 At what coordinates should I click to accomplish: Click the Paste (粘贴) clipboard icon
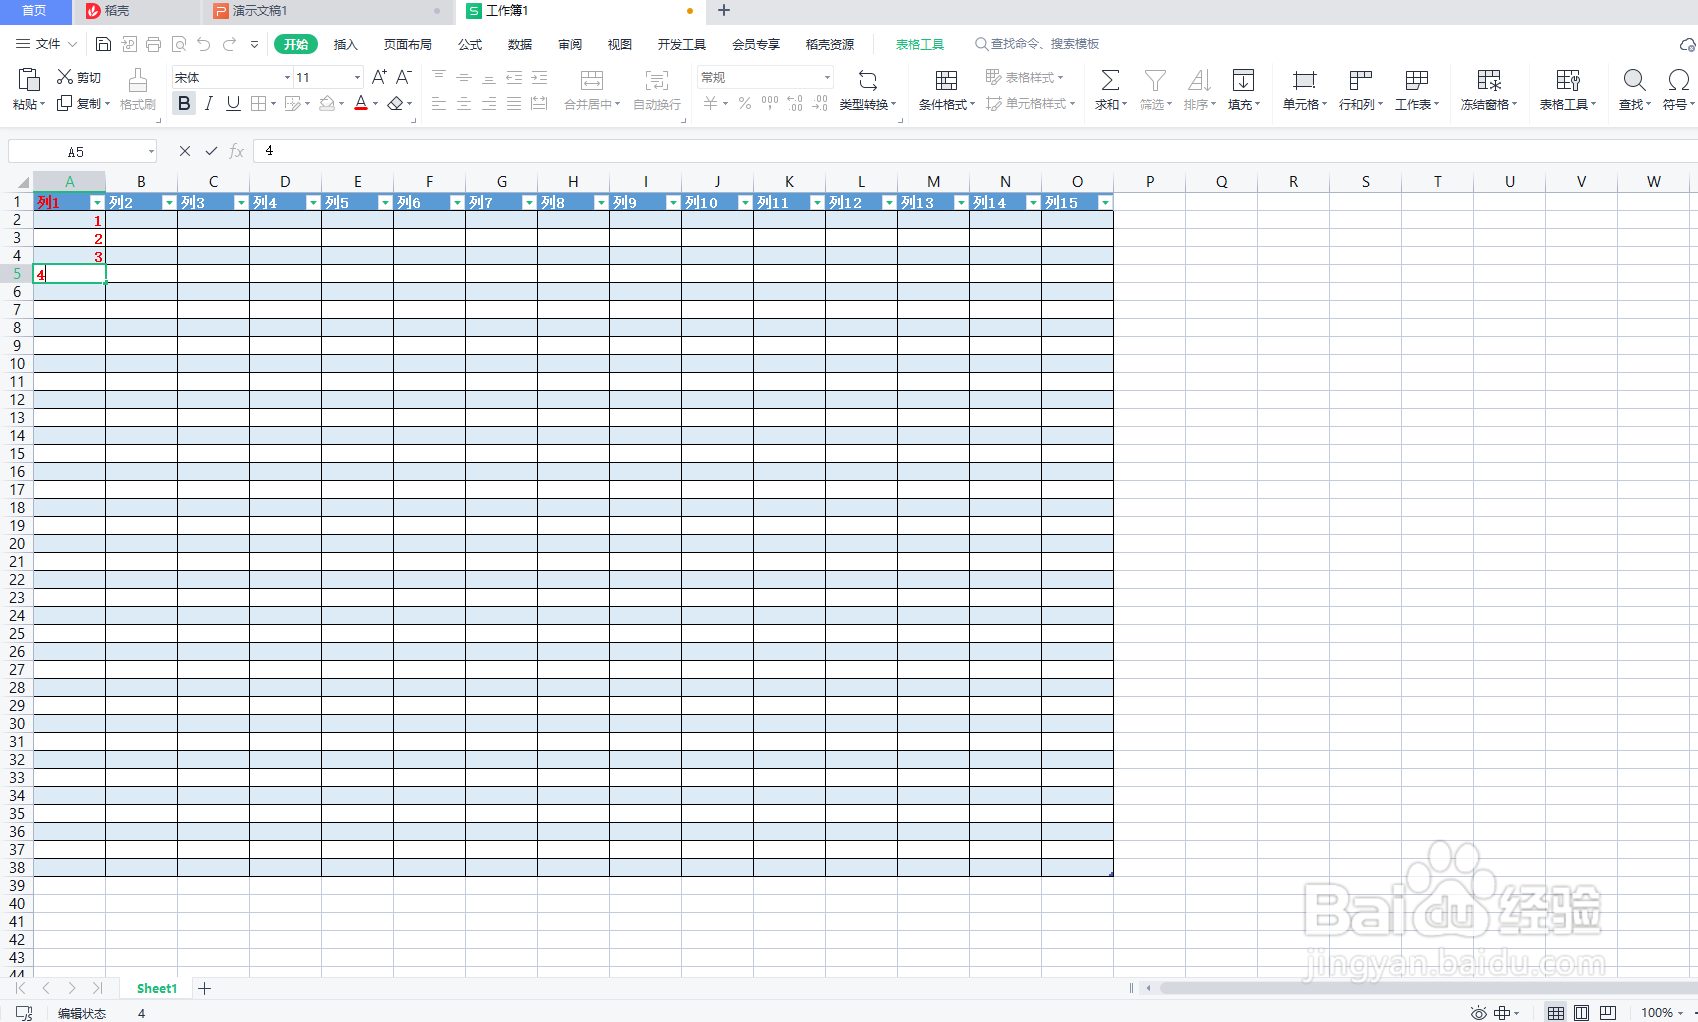pyautogui.click(x=29, y=79)
